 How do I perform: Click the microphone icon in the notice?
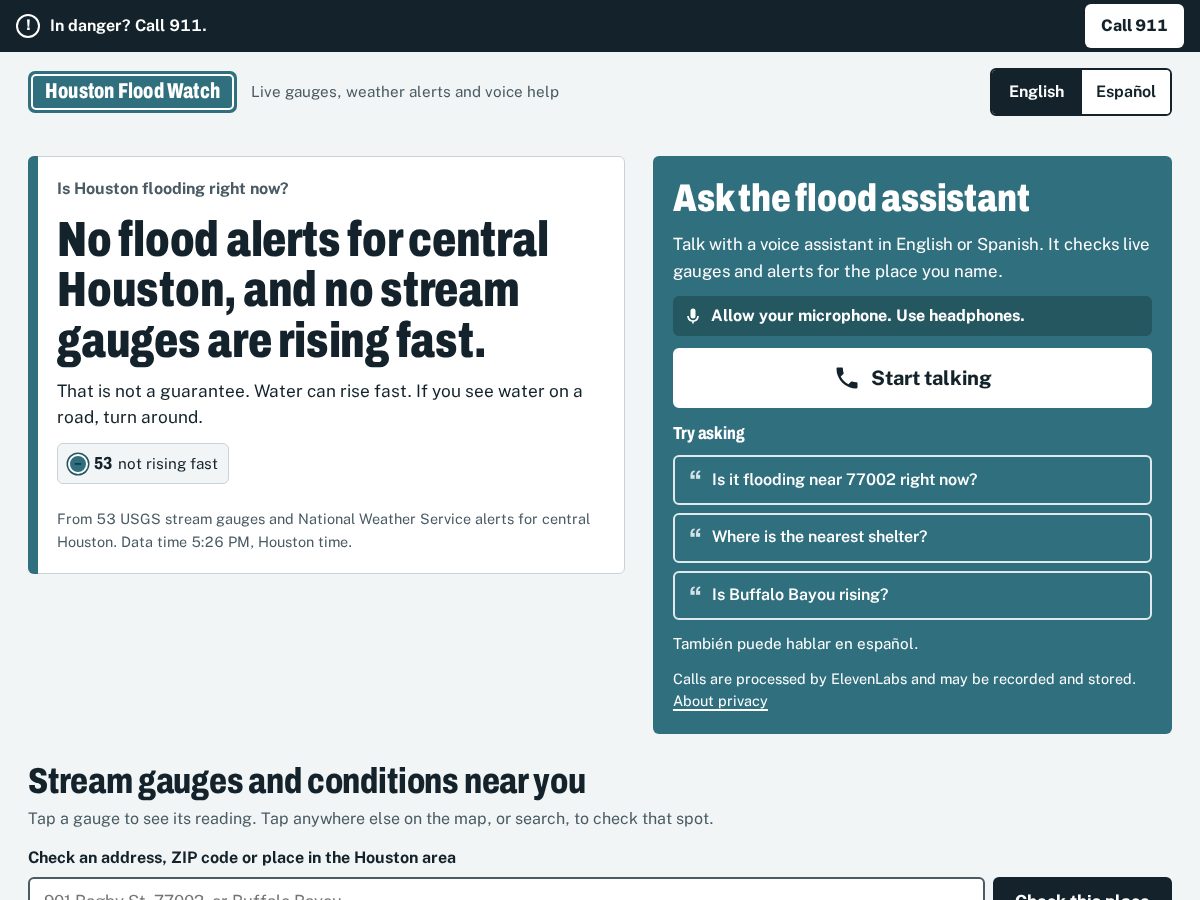point(693,316)
